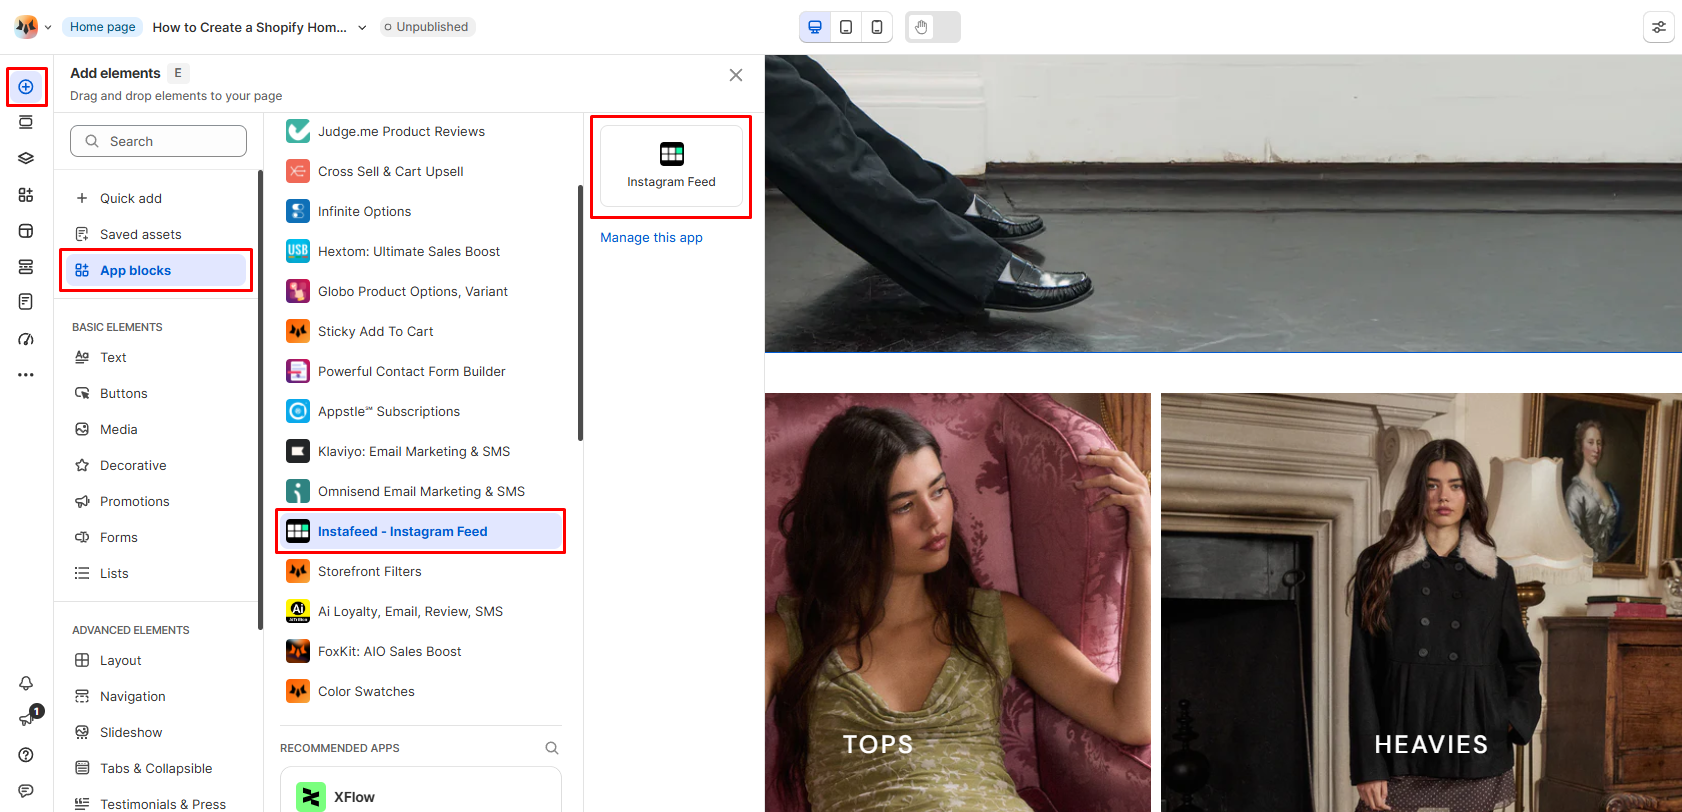The width and height of the screenshot is (1682, 812).
Task: Select the TOPS collection image on canvas
Action: [958, 602]
